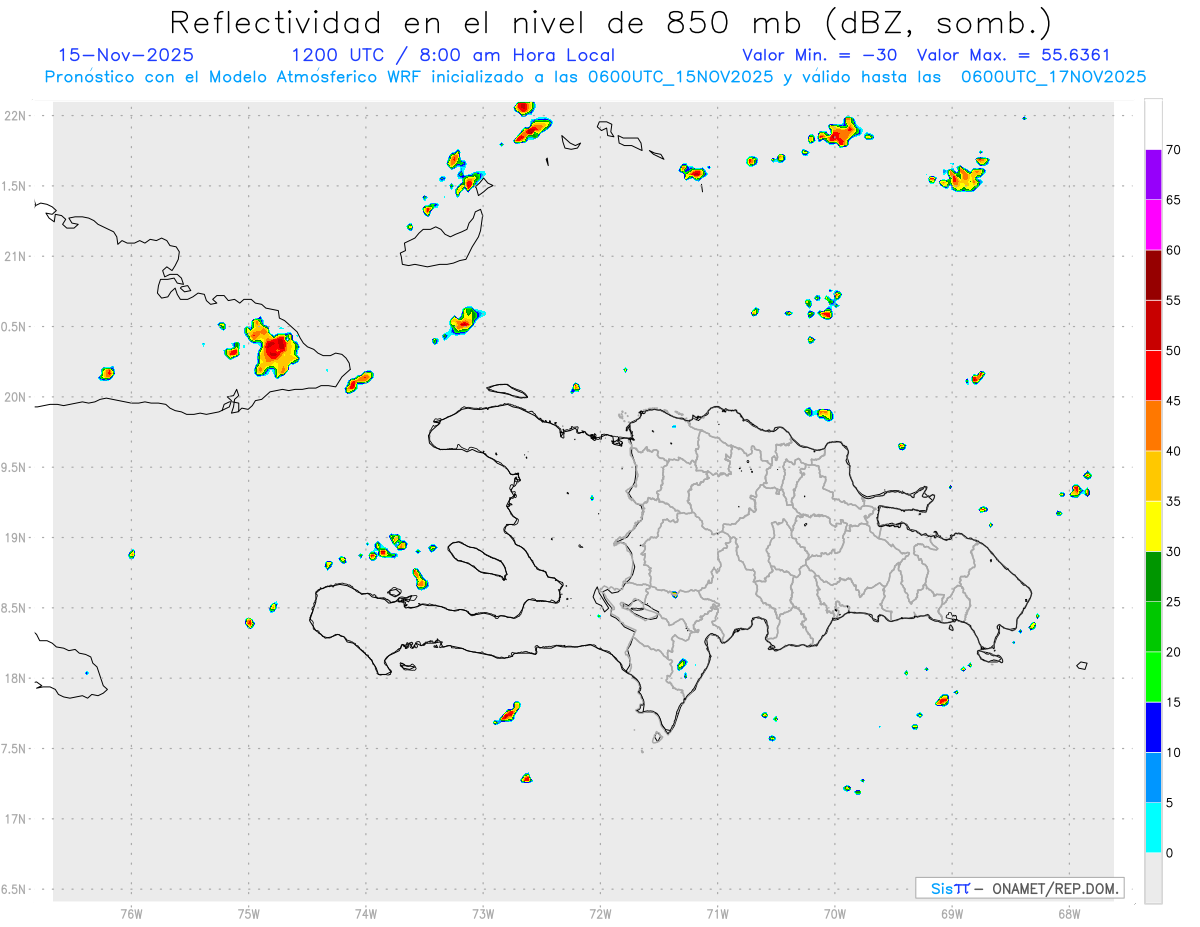This screenshot has width=1200, height=927.
Task: Pick the dark red 50–55 dBZ colorbar segment
Action: [x=1153, y=325]
